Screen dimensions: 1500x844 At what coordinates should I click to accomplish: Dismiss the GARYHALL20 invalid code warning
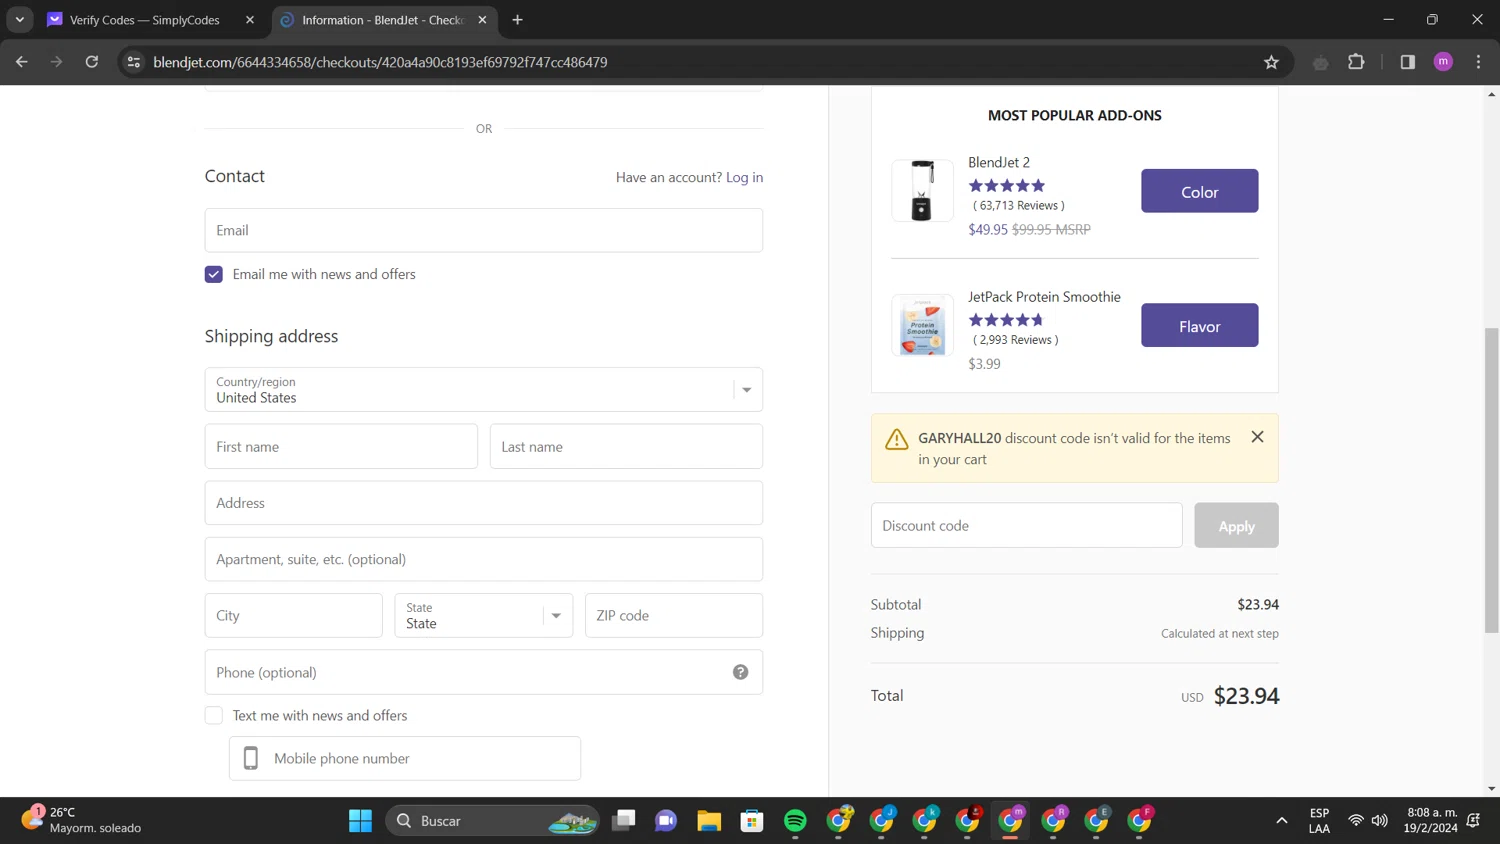(1257, 437)
